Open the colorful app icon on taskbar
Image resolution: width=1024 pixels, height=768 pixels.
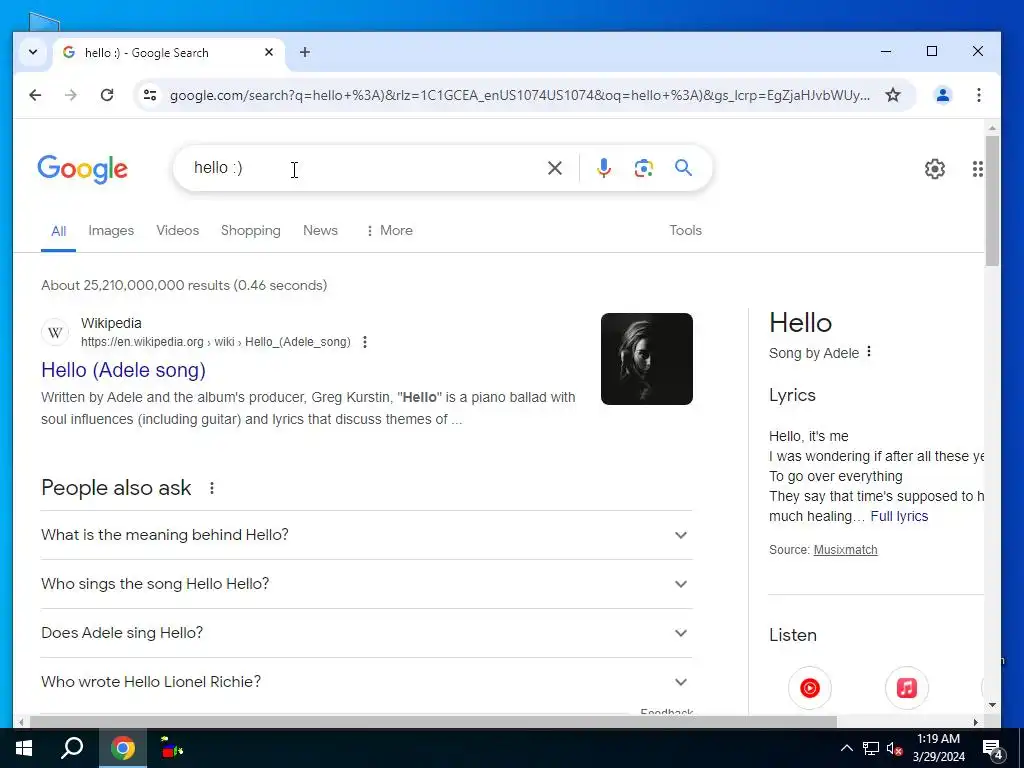point(172,748)
